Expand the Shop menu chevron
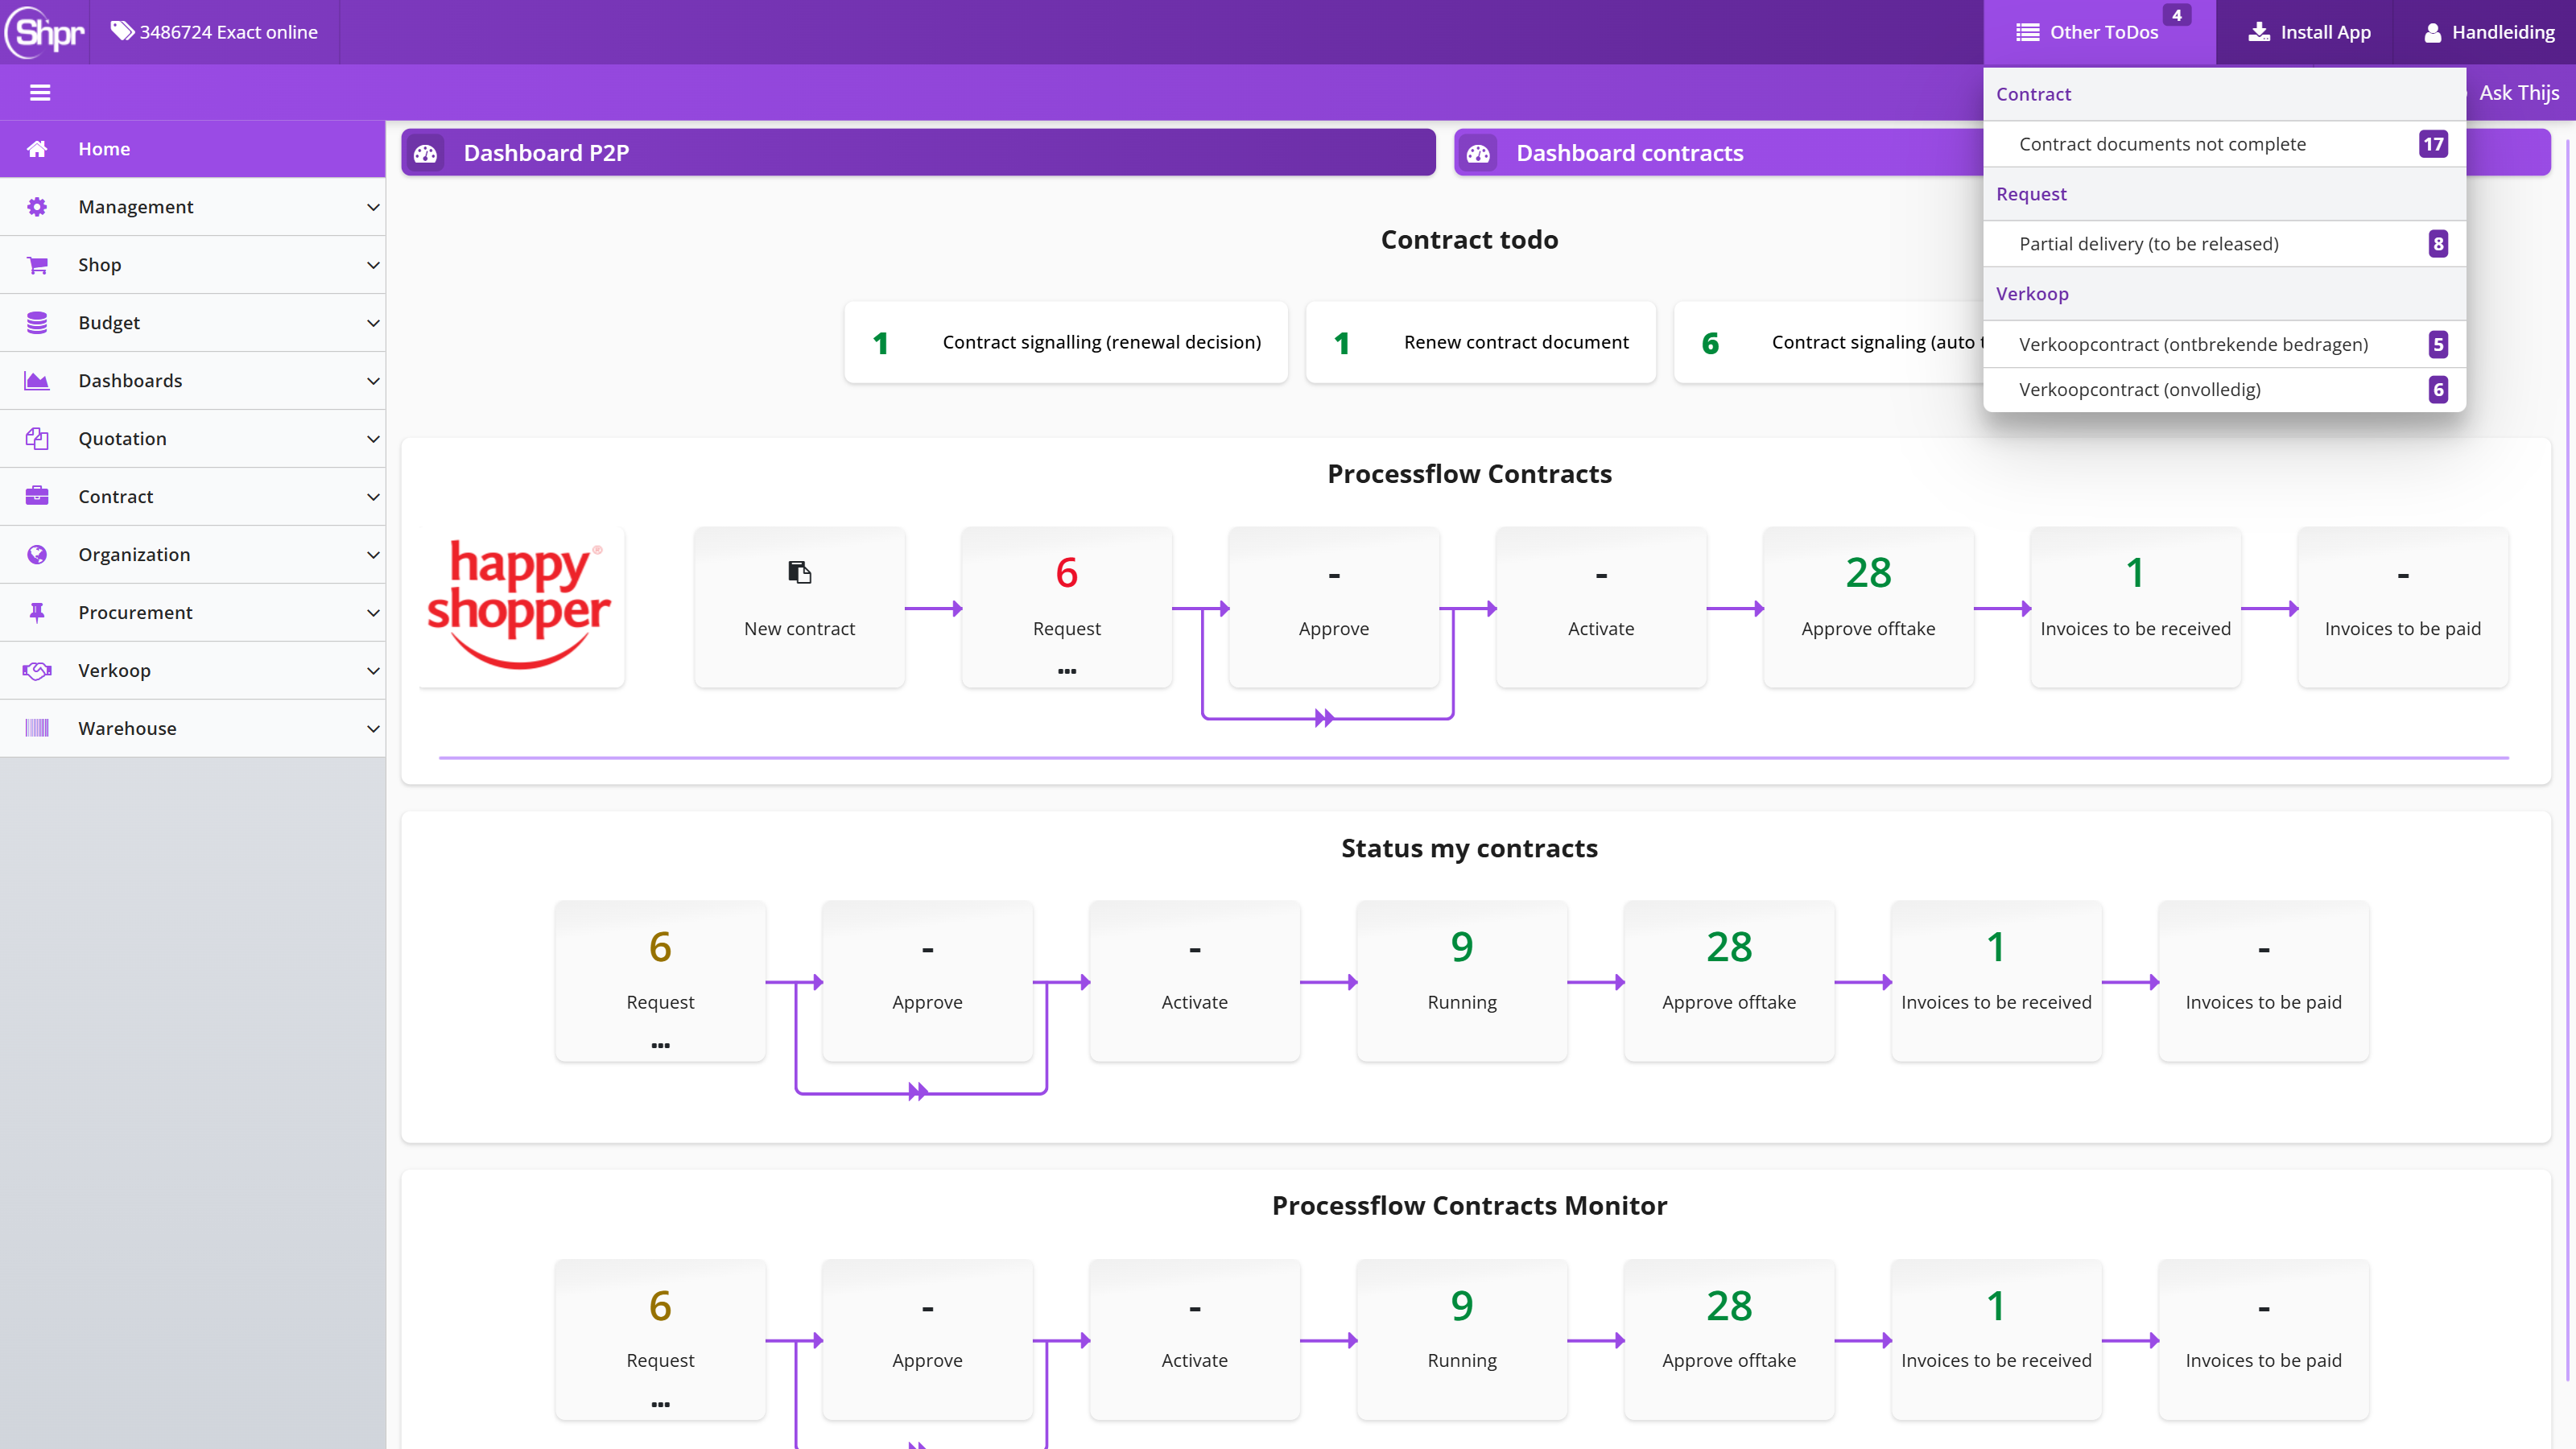The image size is (2576, 1449). pyautogui.click(x=373, y=265)
